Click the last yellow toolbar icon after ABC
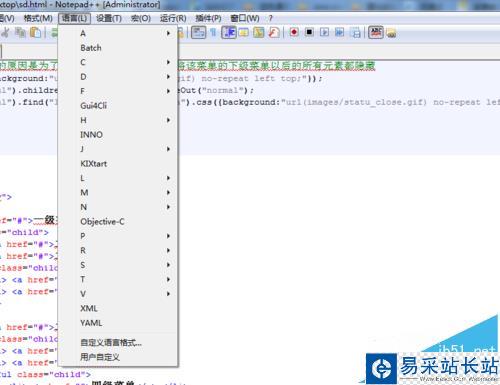 [391, 33]
